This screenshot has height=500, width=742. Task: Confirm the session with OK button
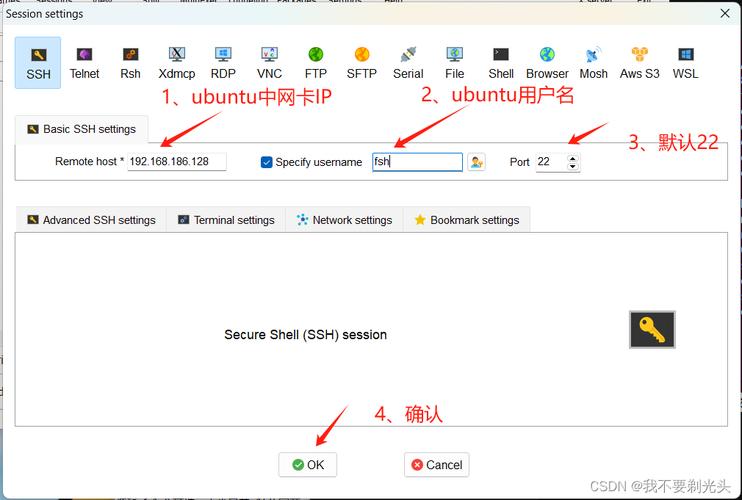308,465
